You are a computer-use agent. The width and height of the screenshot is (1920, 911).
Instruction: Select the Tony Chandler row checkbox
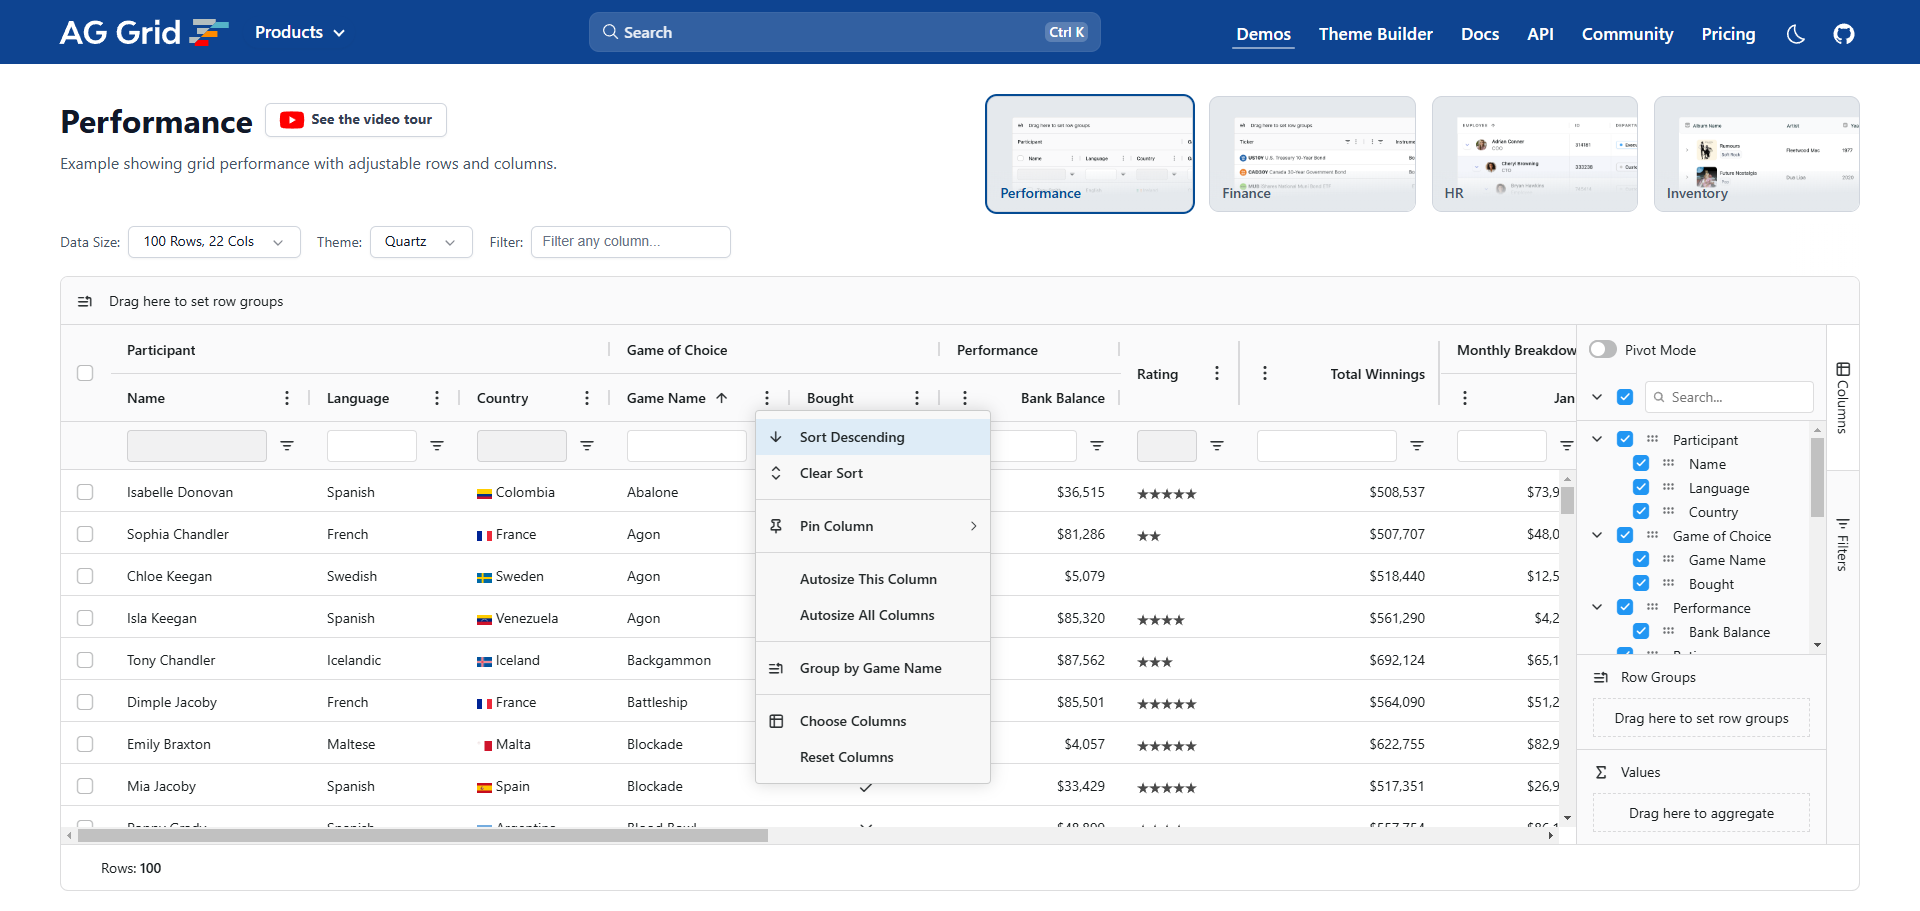pyautogui.click(x=85, y=660)
